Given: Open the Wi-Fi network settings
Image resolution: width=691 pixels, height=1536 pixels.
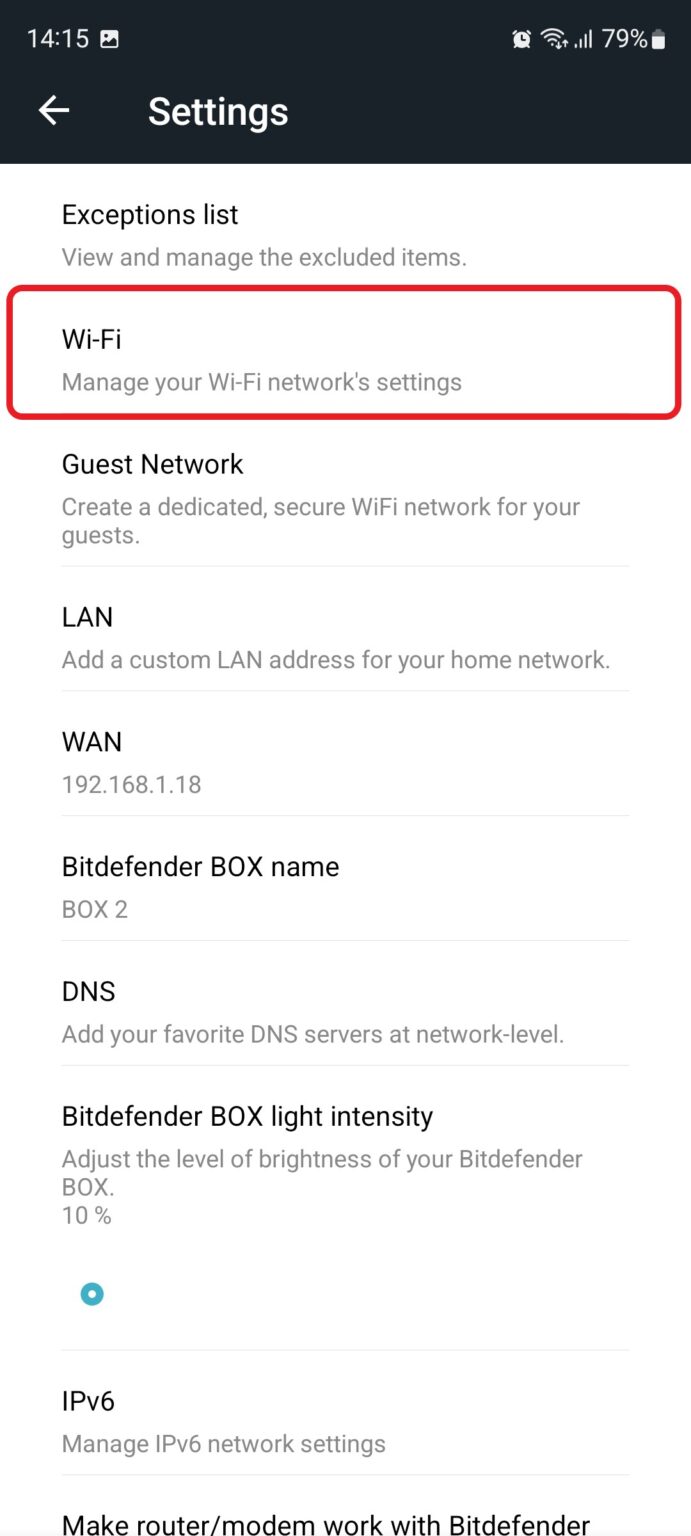Looking at the screenshot, I should 345,358.
